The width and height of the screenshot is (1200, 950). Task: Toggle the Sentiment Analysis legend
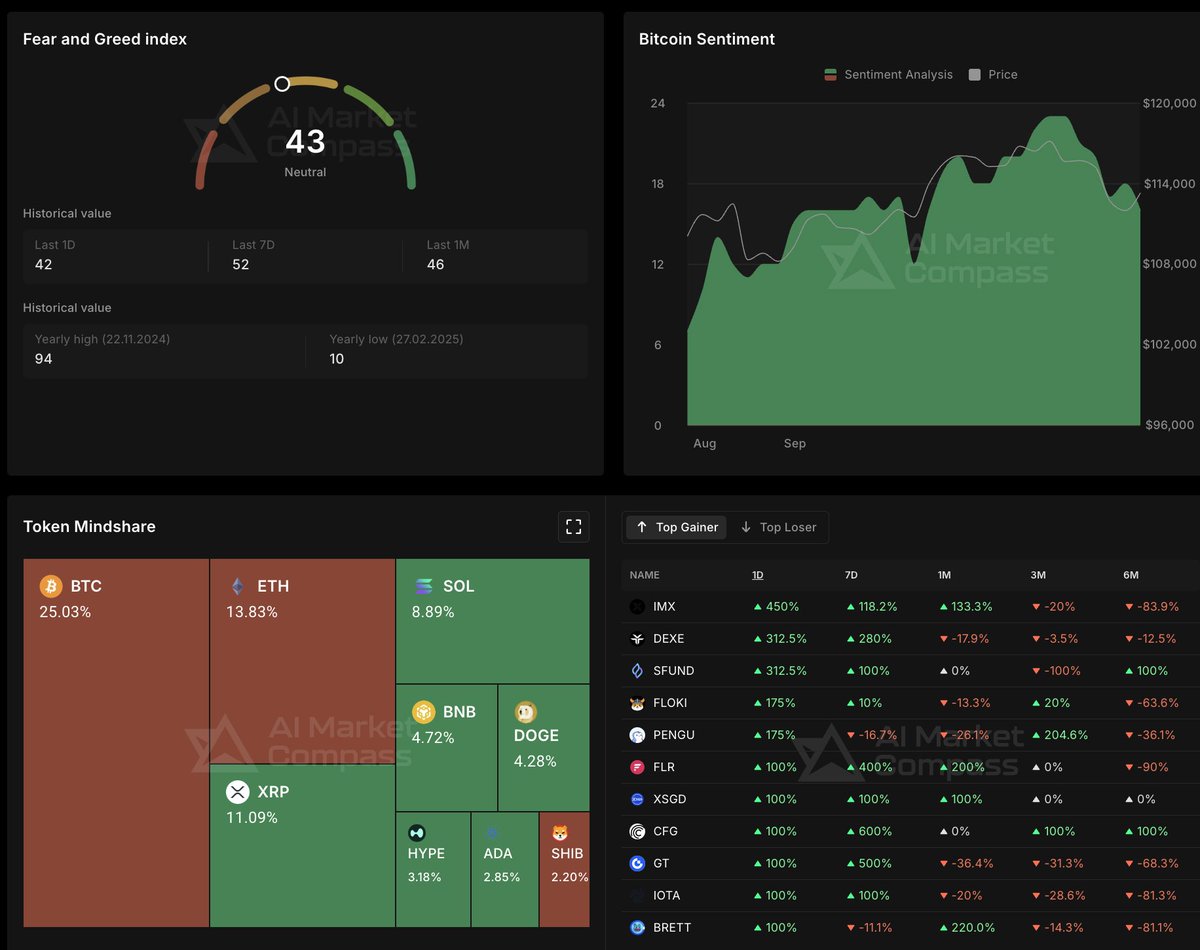point(888,74)
